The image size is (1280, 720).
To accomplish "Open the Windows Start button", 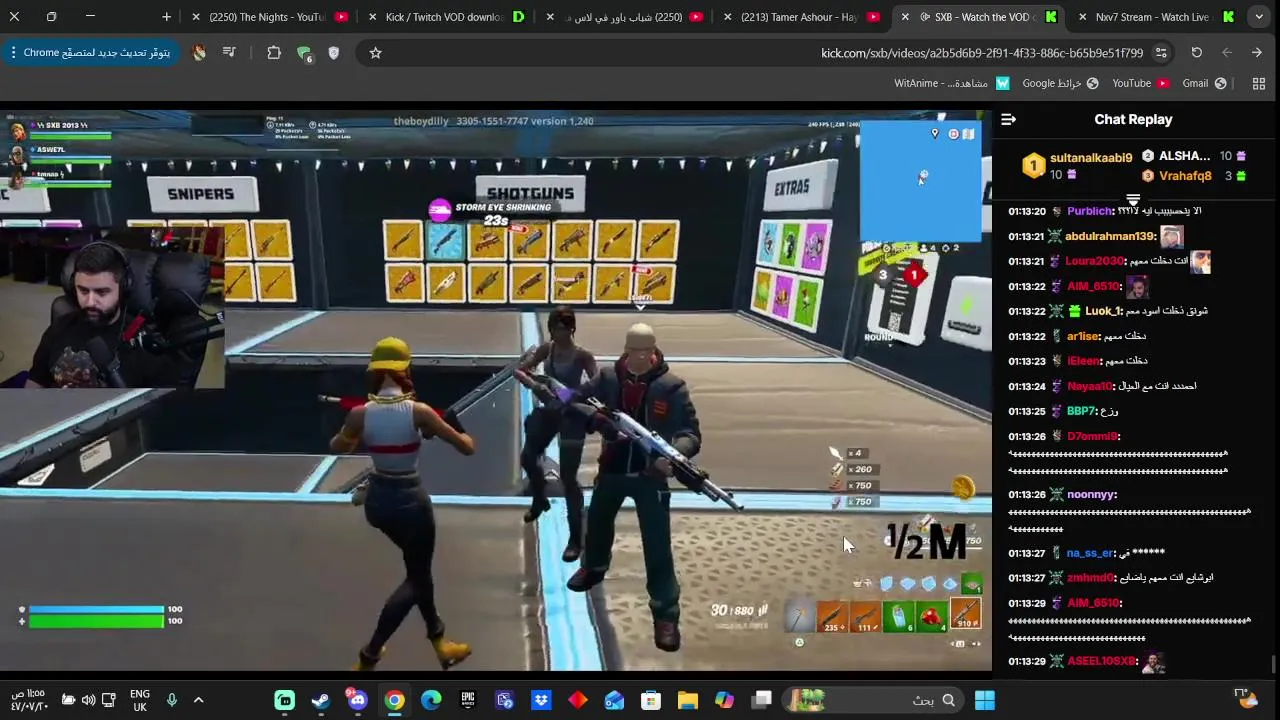I will coord(985,700).
